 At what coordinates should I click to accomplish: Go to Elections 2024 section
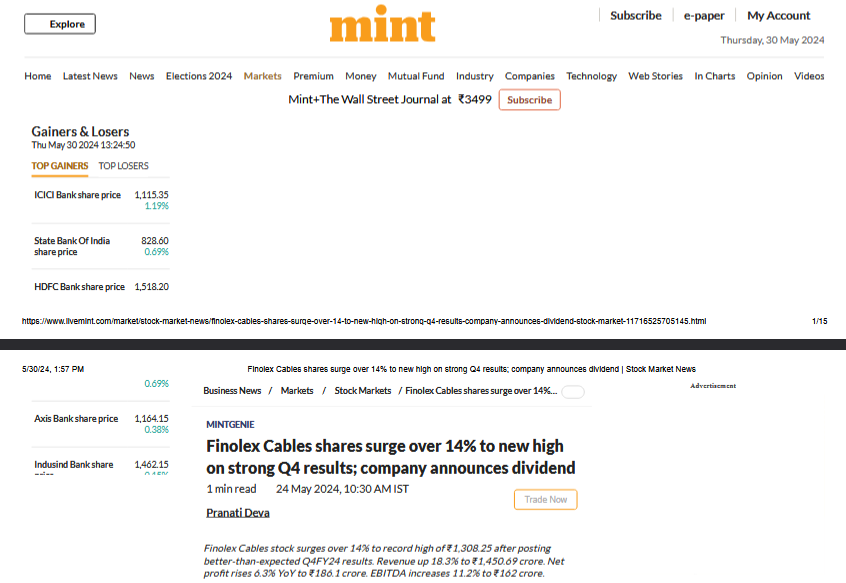[x=199, y=76]
